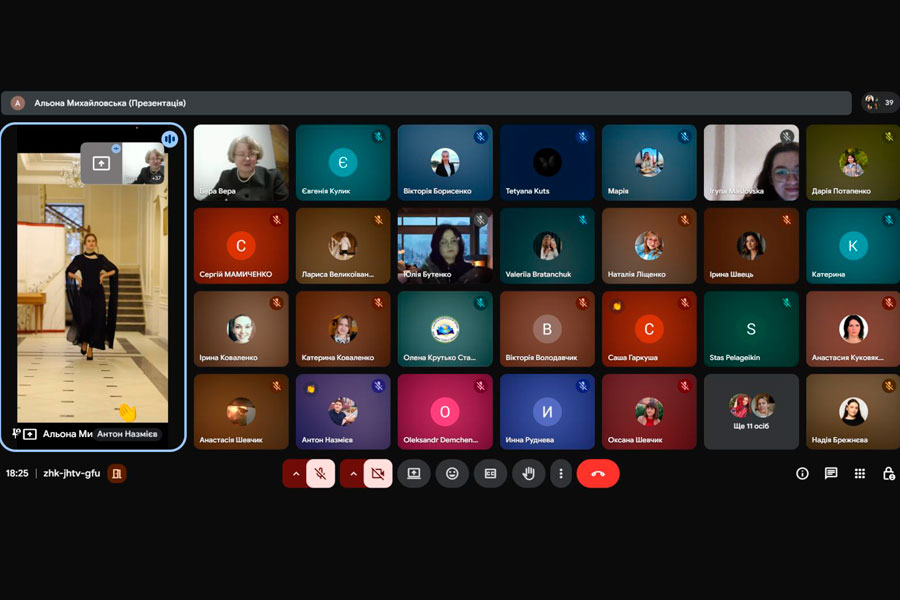Screen dimensions: 900x600
Task: Toggle the muted microphone button
Action: [x=320, y=473]
